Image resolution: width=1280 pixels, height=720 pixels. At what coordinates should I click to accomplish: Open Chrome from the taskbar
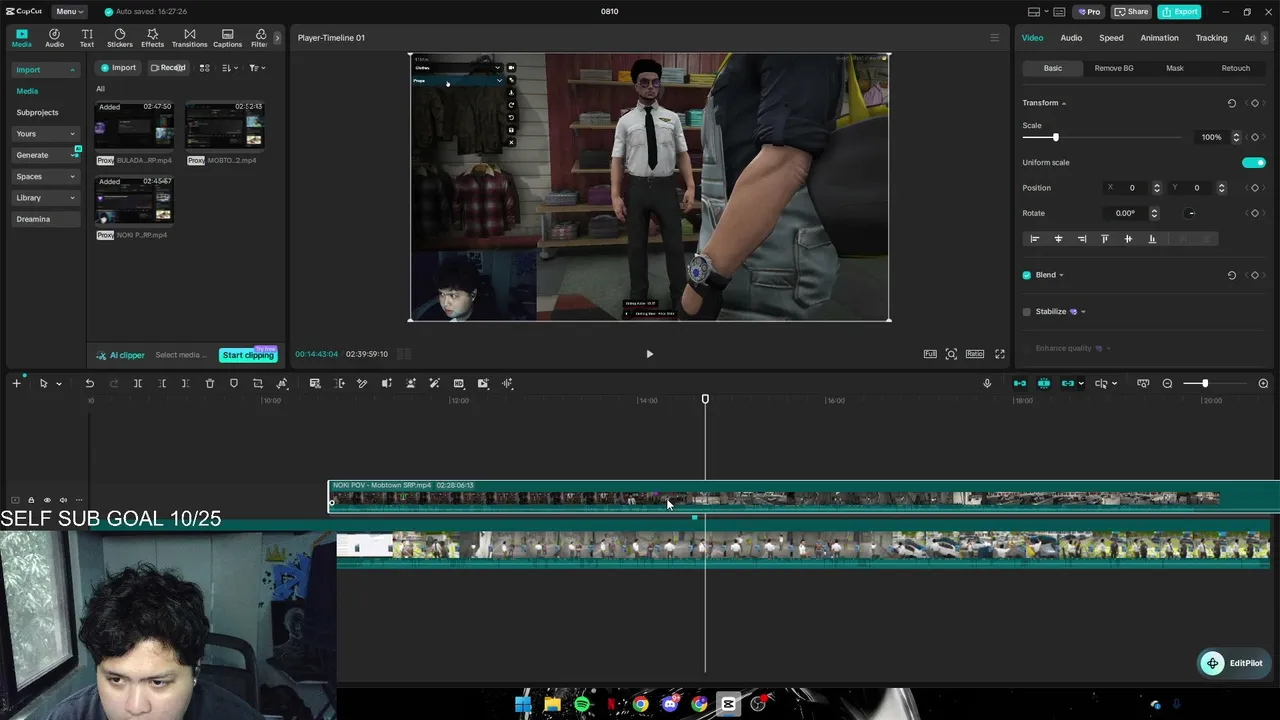coord(640,704)
